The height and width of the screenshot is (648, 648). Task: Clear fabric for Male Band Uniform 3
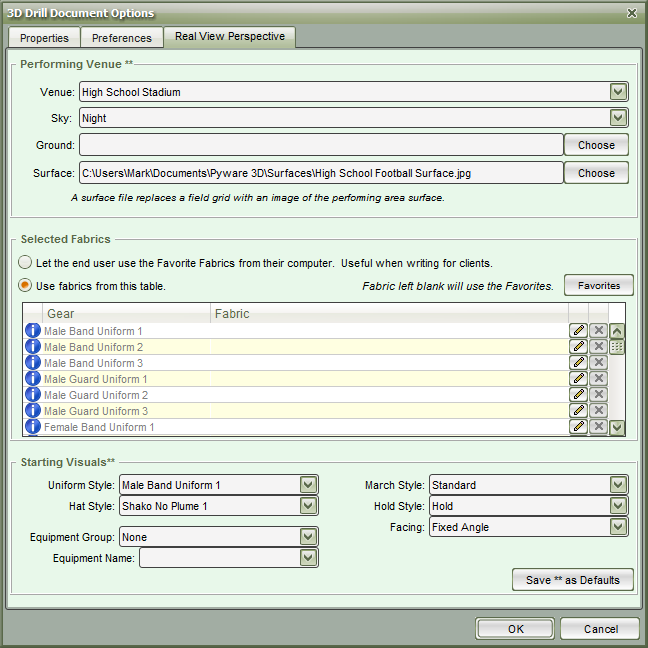coord(598,362)
